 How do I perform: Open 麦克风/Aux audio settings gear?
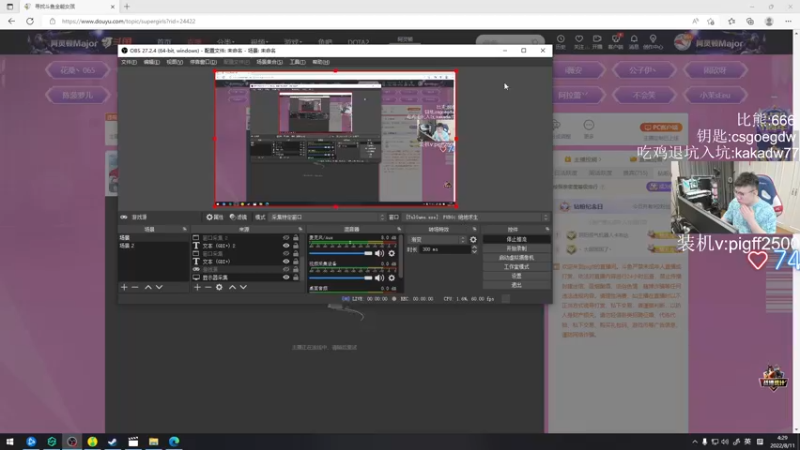(391, 253)
